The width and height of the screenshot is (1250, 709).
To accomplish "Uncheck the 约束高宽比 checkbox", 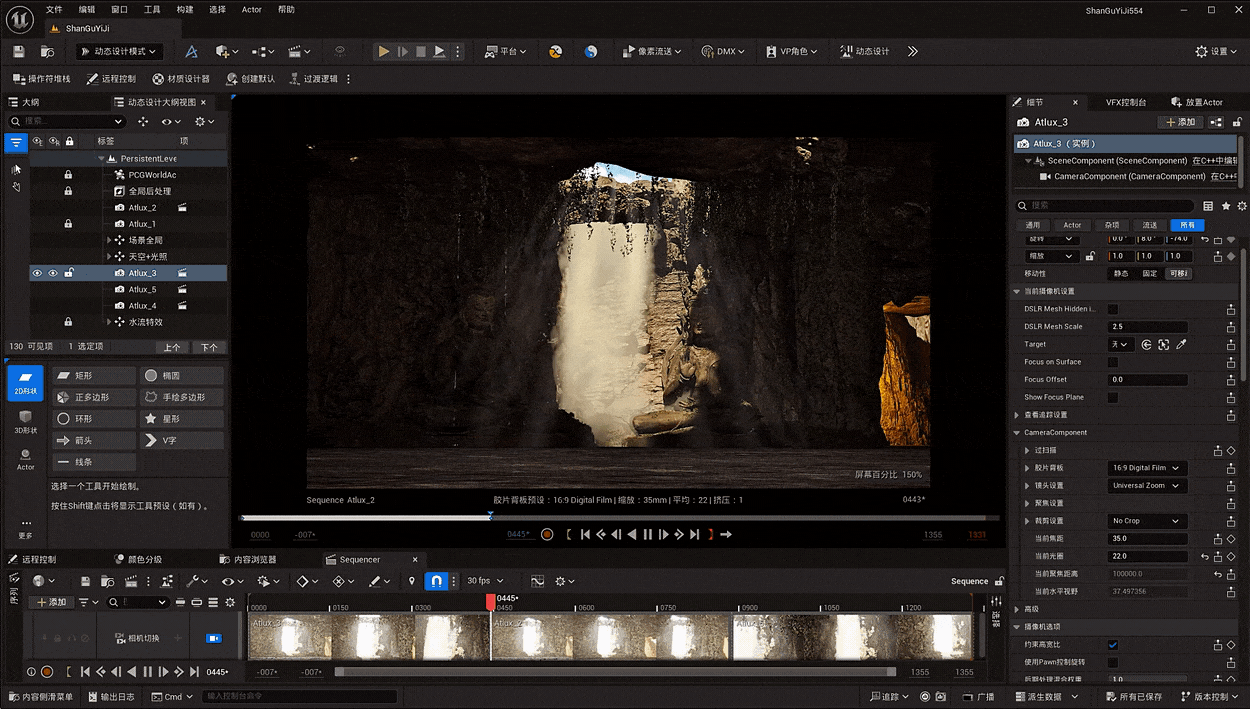I will click(1113, 645).
